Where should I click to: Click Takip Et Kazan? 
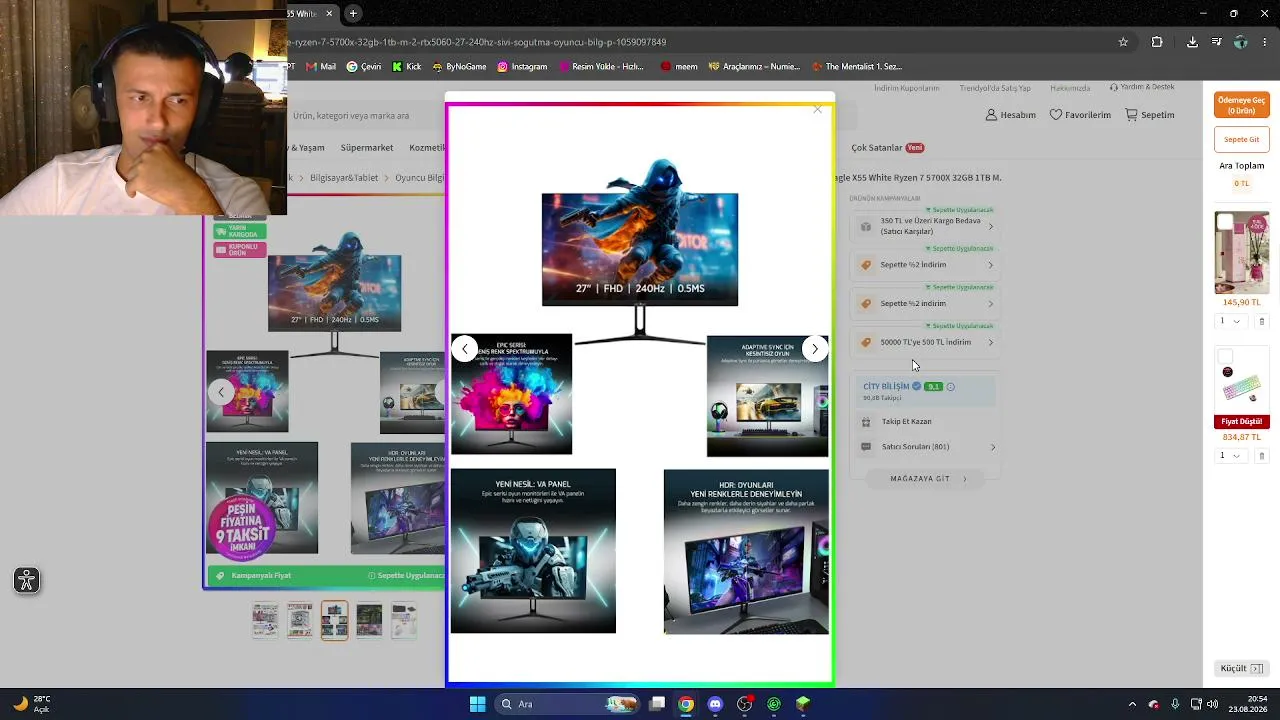[906, 422]
